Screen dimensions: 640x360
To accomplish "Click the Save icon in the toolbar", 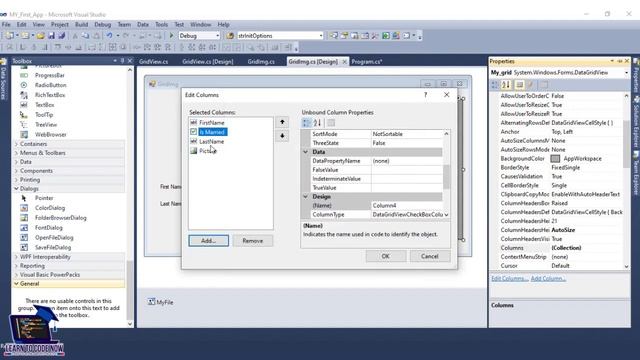I will (51, 36).
